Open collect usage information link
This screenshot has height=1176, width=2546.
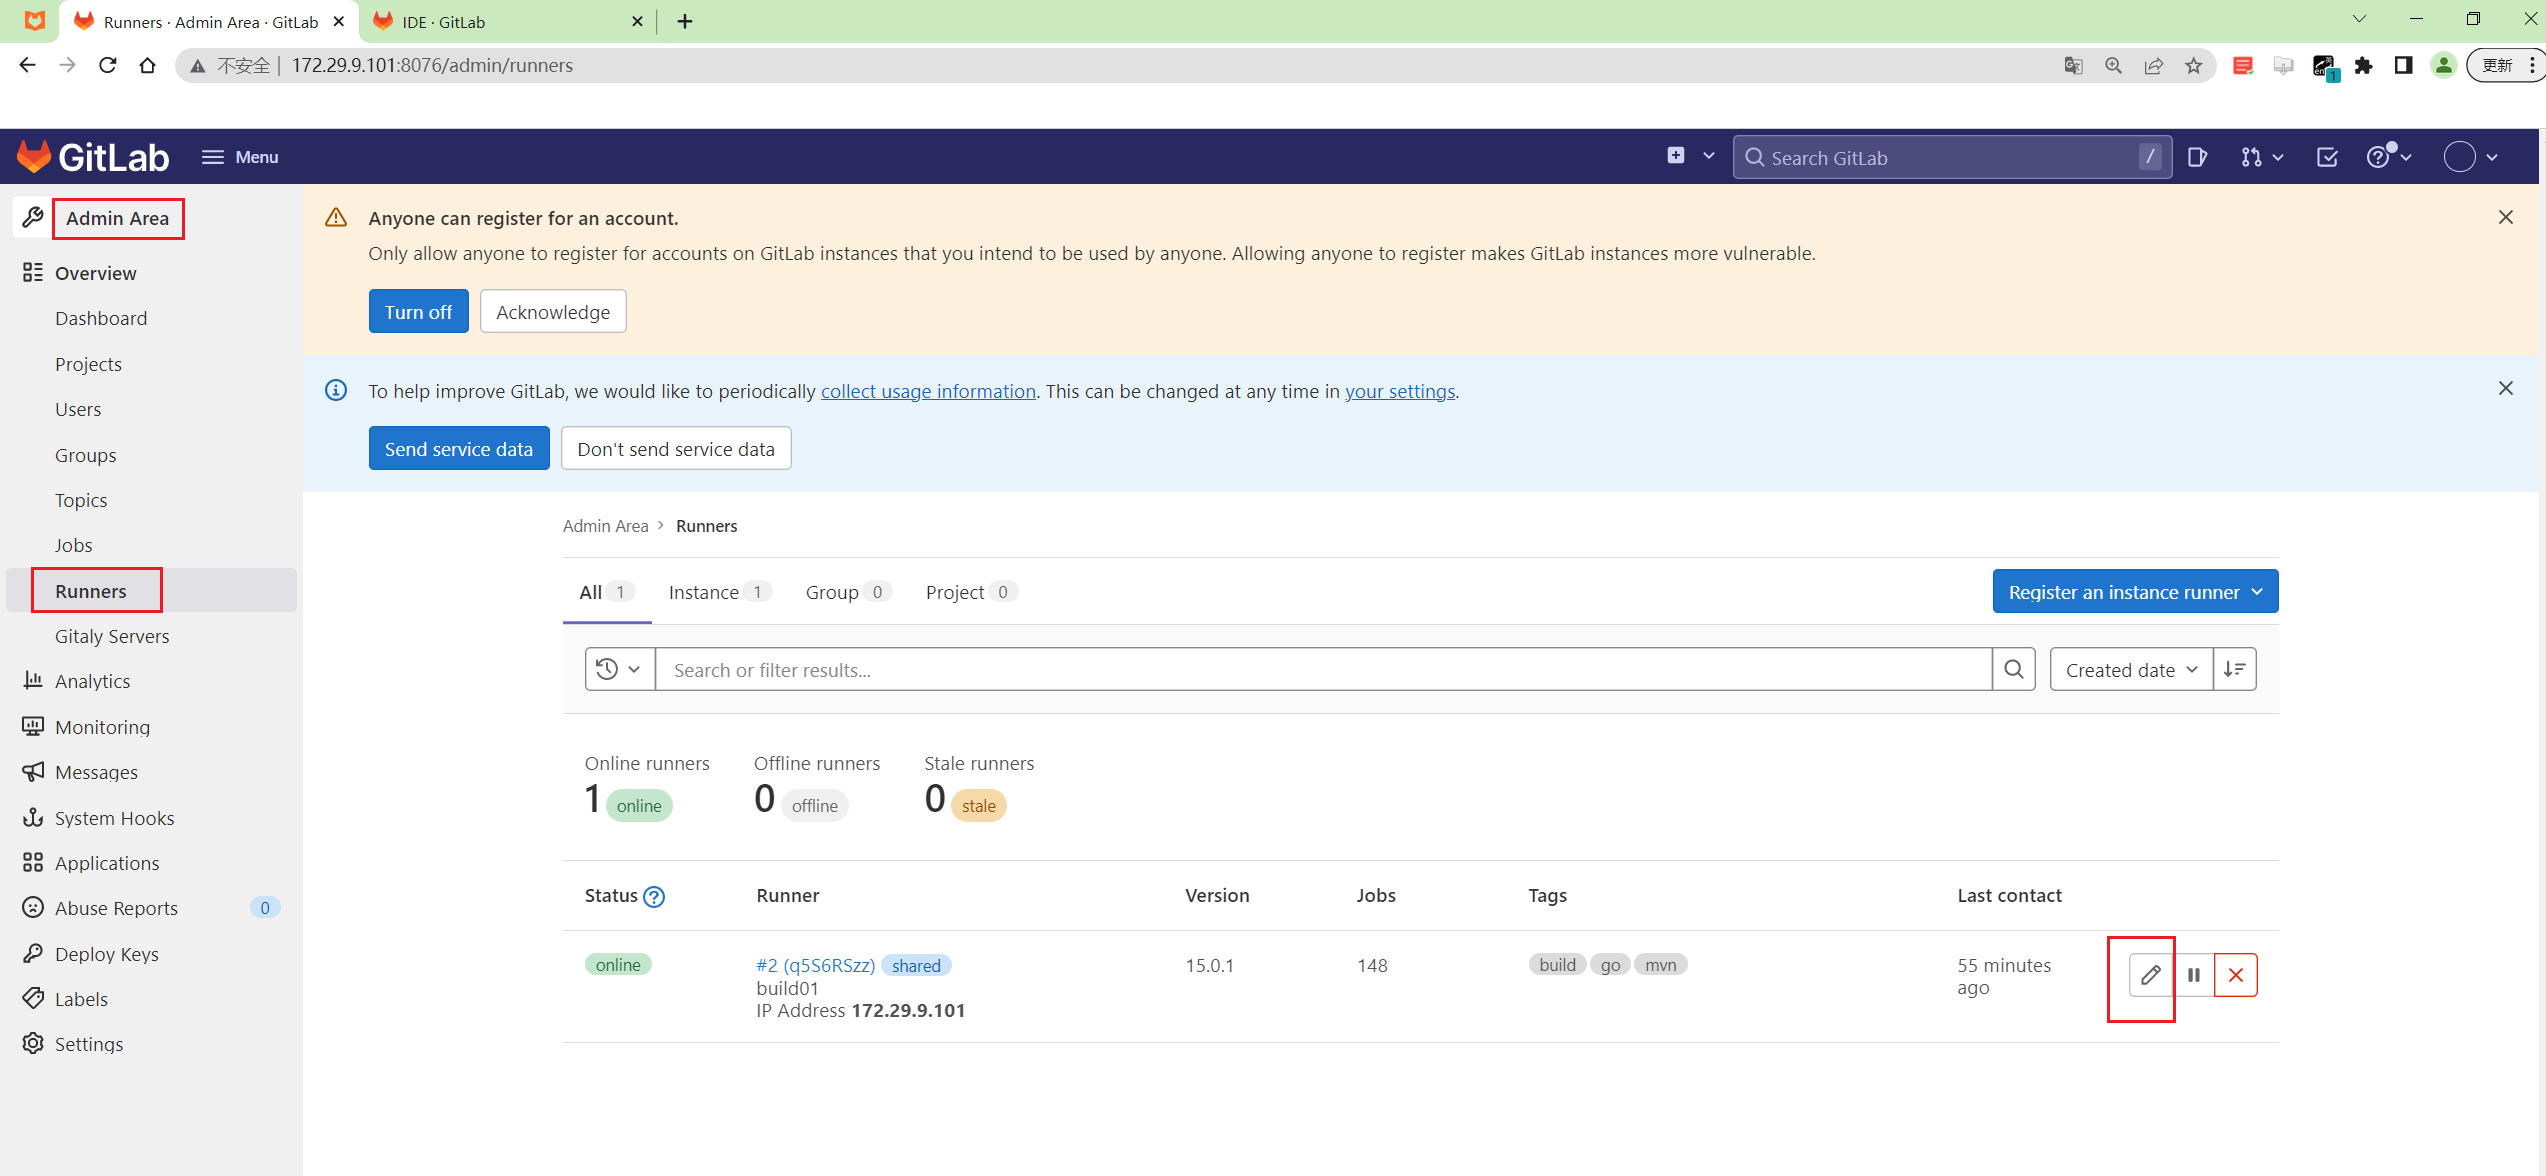[928, 391]
